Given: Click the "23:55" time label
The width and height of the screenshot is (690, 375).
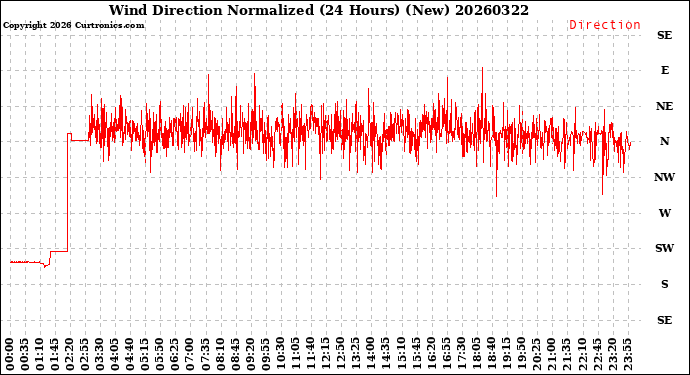Looking at the screenshot, I should tap(628, 354).
